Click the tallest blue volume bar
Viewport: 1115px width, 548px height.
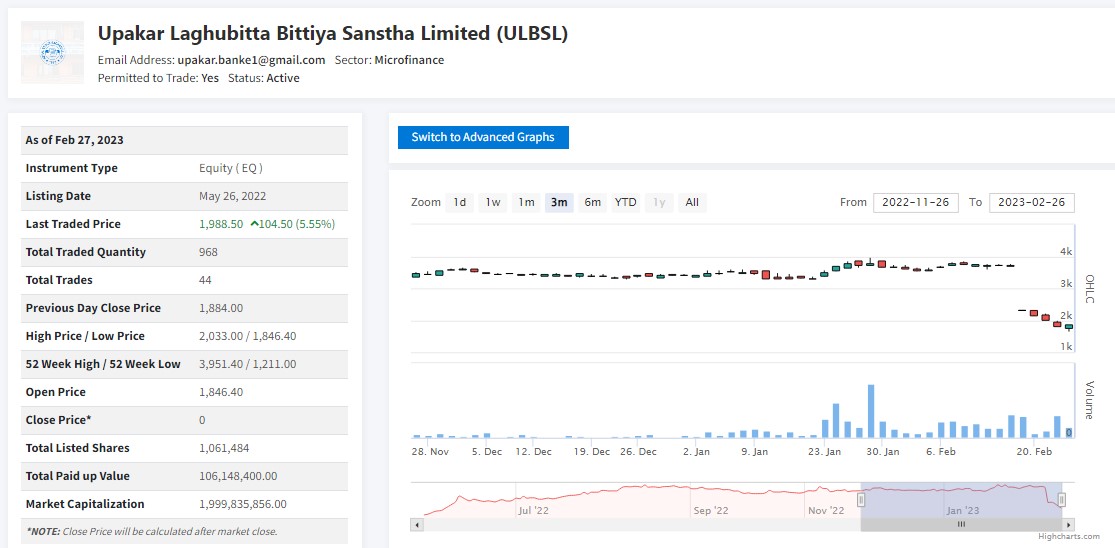point(871,411)
